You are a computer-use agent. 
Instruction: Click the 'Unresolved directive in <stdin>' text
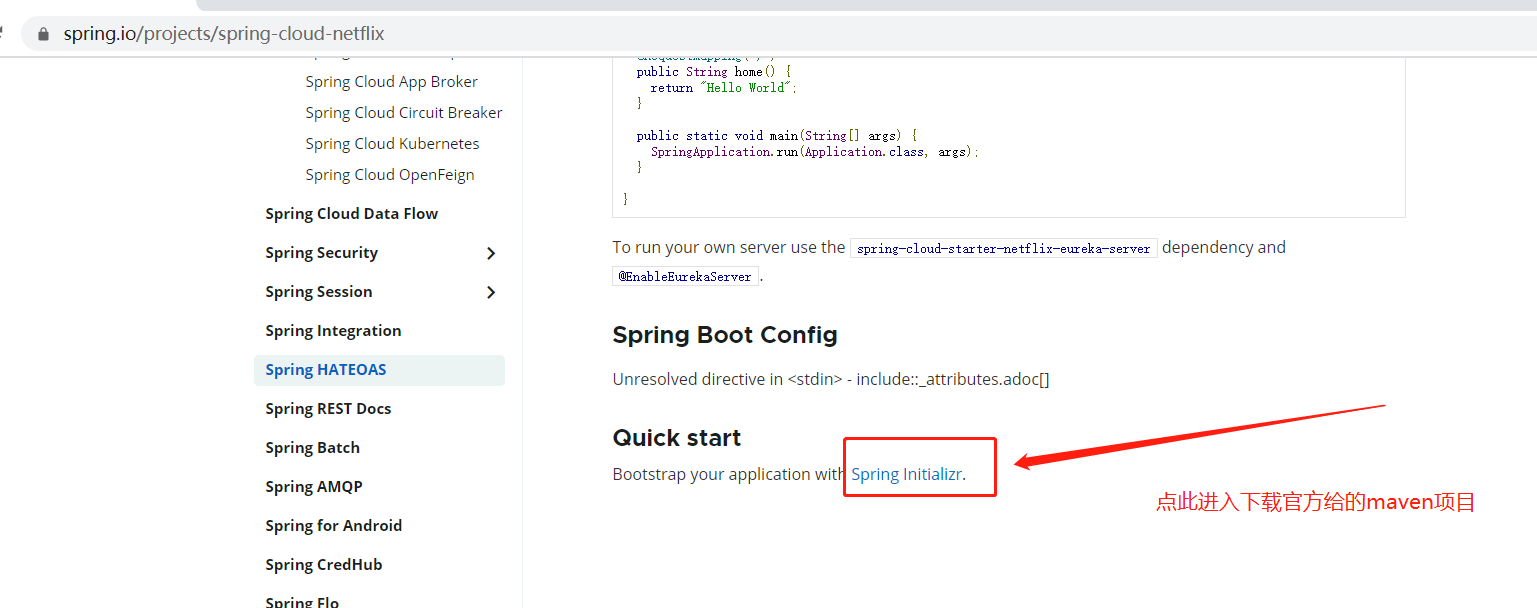click(831, 379)
